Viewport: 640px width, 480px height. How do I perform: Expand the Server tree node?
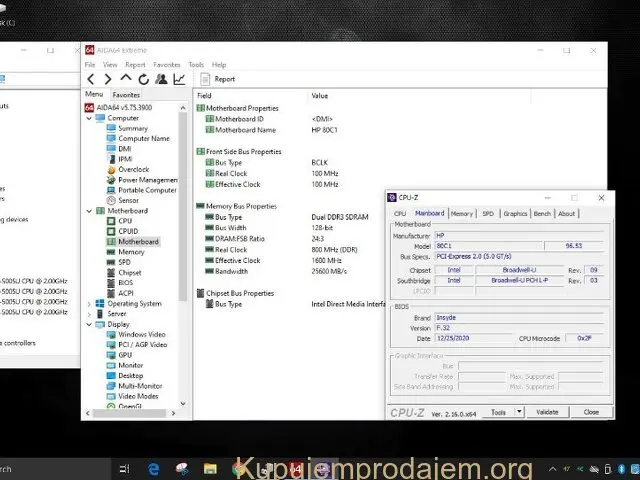89,313
